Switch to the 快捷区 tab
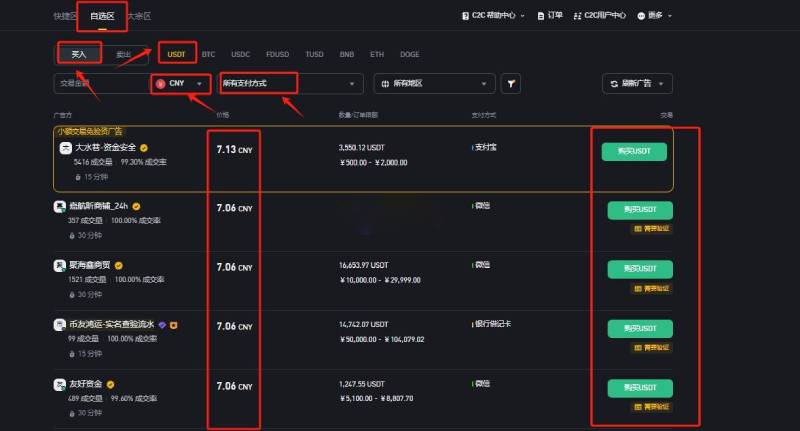Screen dimensions: 800x431 point(65,16)
